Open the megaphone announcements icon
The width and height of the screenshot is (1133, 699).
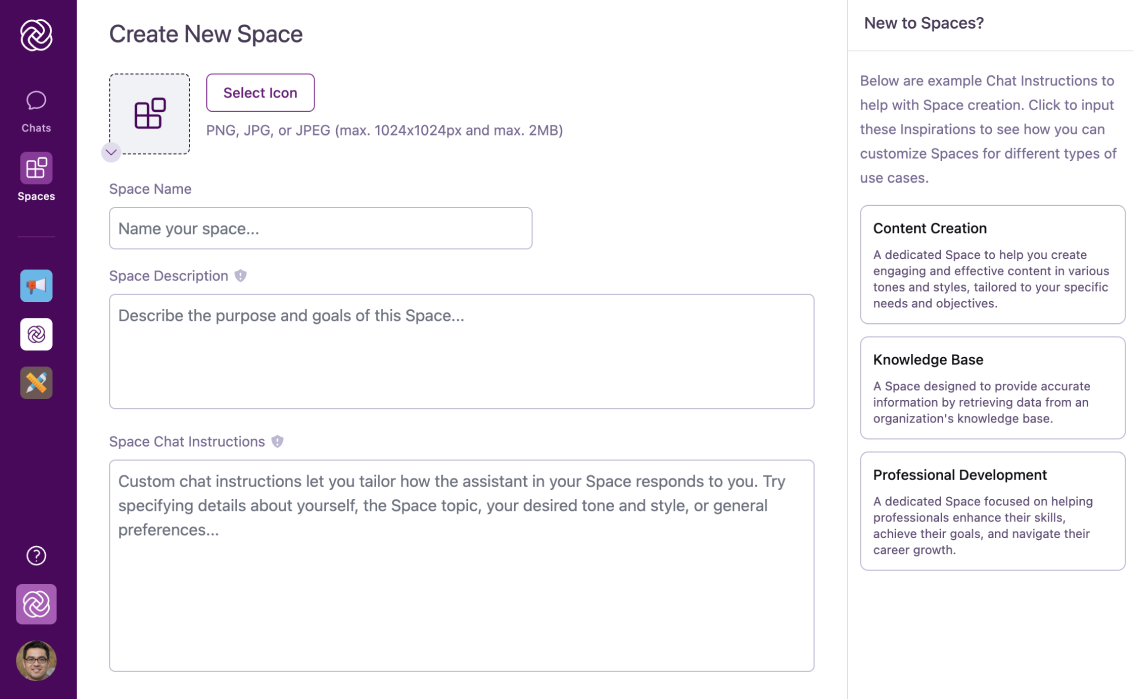click(x=36, y=285)
